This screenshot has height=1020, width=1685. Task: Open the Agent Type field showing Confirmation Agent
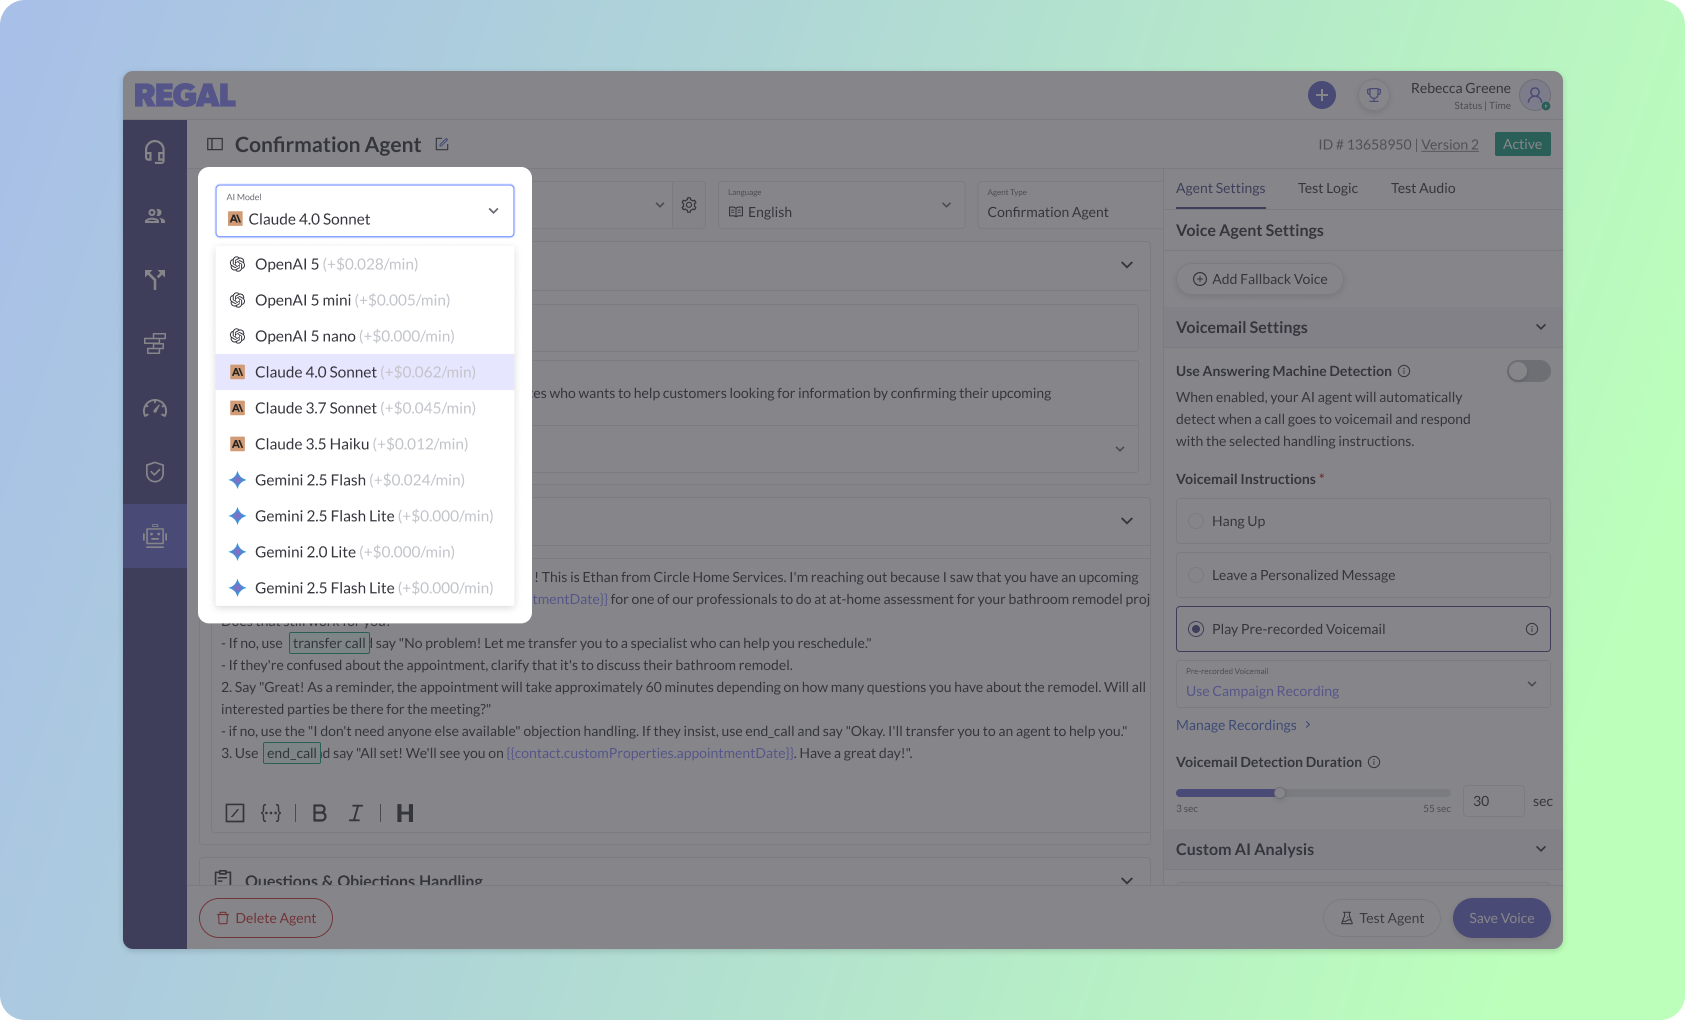click(1069, 205)
